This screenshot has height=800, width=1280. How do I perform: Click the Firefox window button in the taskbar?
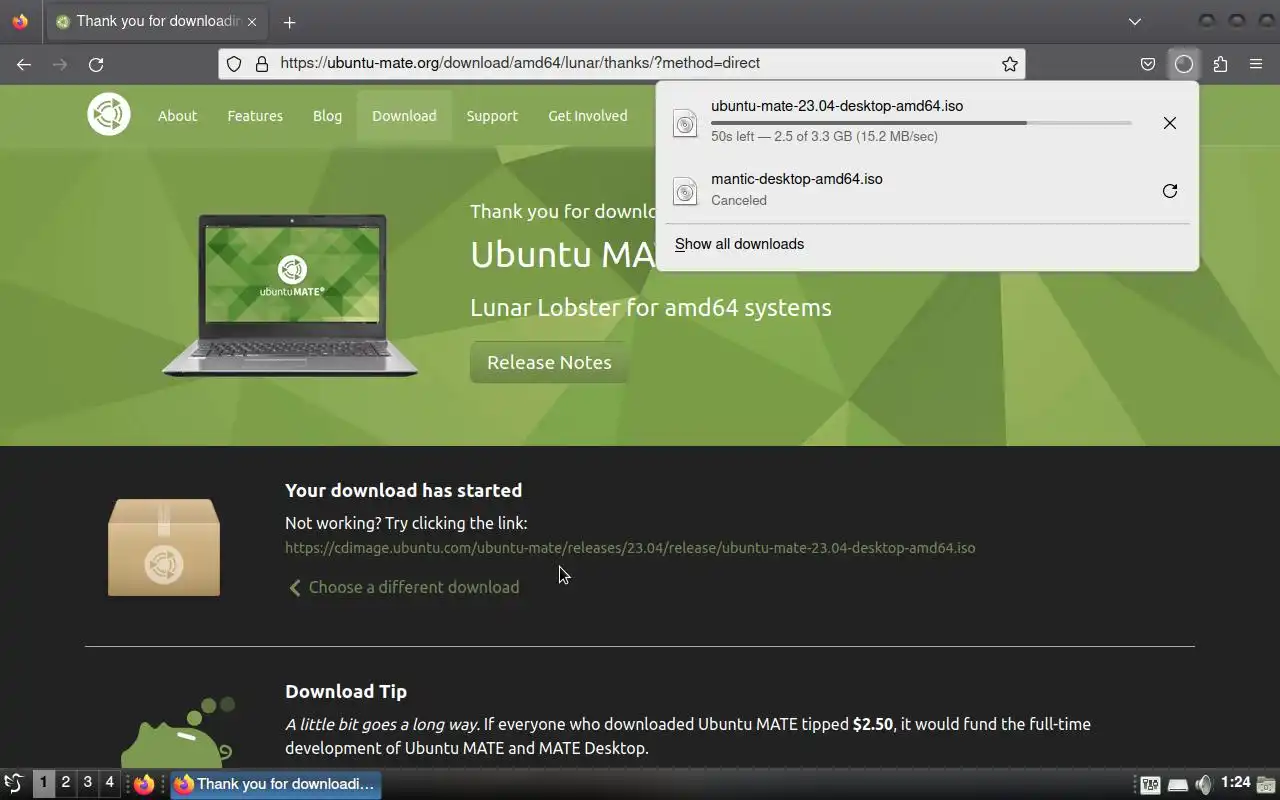click(x=275, y=784)
